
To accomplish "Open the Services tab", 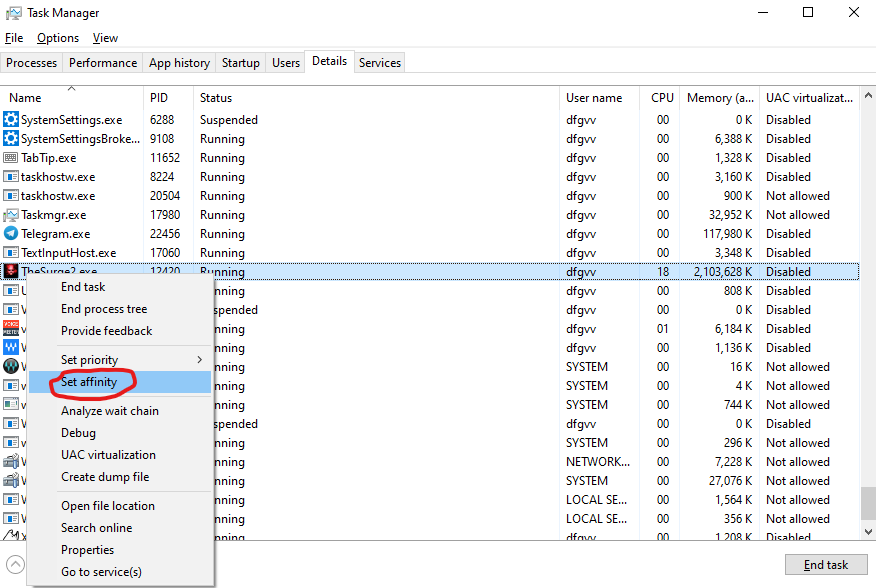I will (x=380, y=63).
